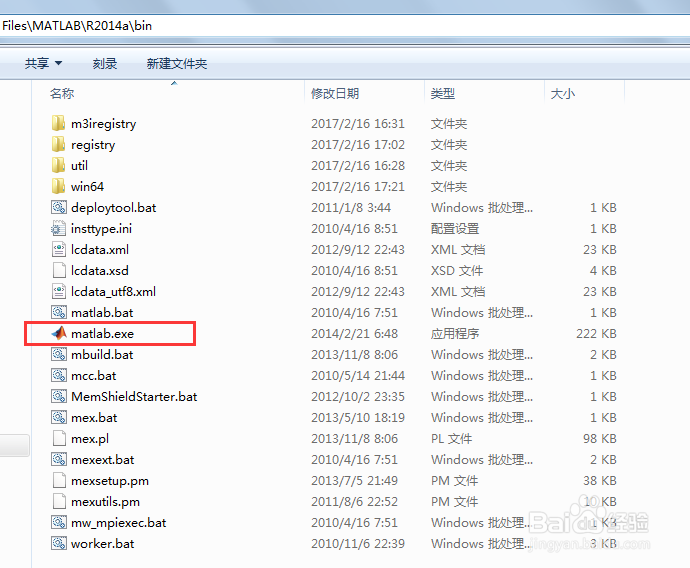Viewport: 690px width, 568px height.
Task: Click the 98 KB size cell
Action: (x=600, y=439)
